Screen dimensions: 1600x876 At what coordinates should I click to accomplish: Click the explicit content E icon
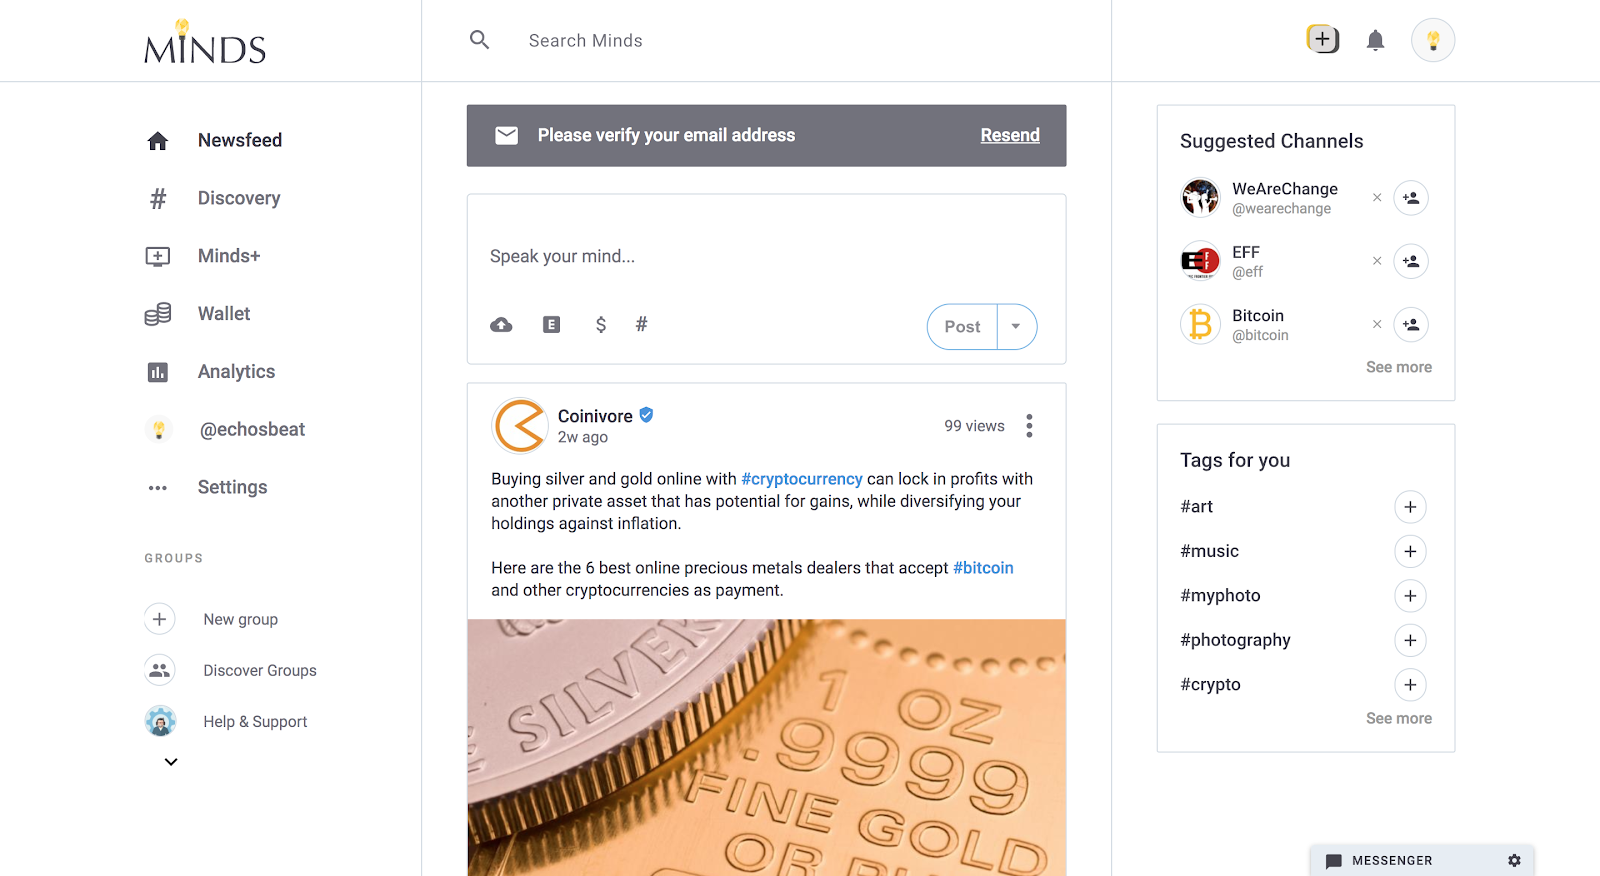[551, 325]
